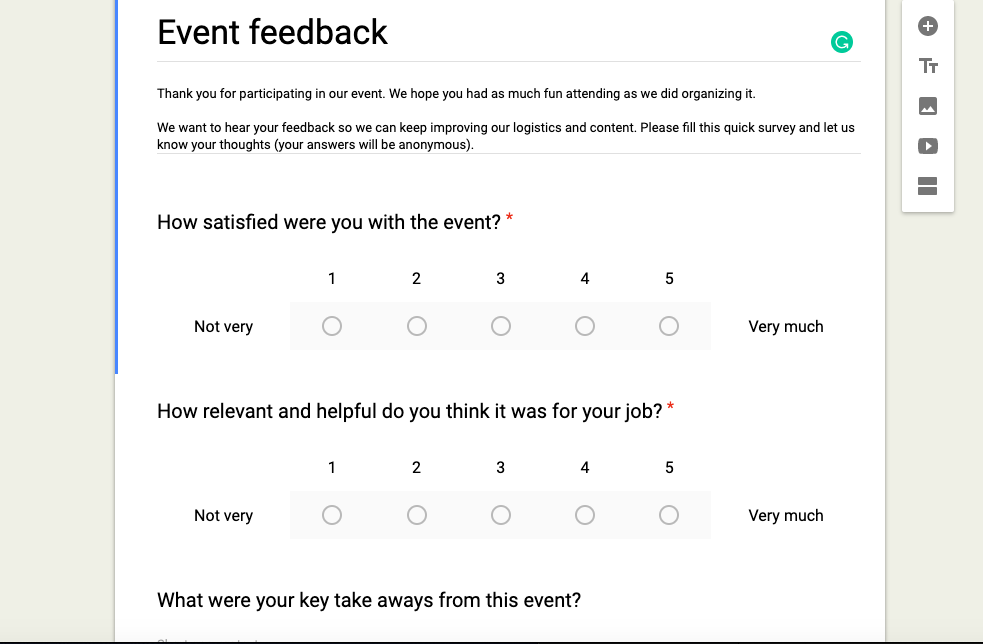Choose rating 1 for job relevance question
Screen dimensions: 983x644
[332, 515]
